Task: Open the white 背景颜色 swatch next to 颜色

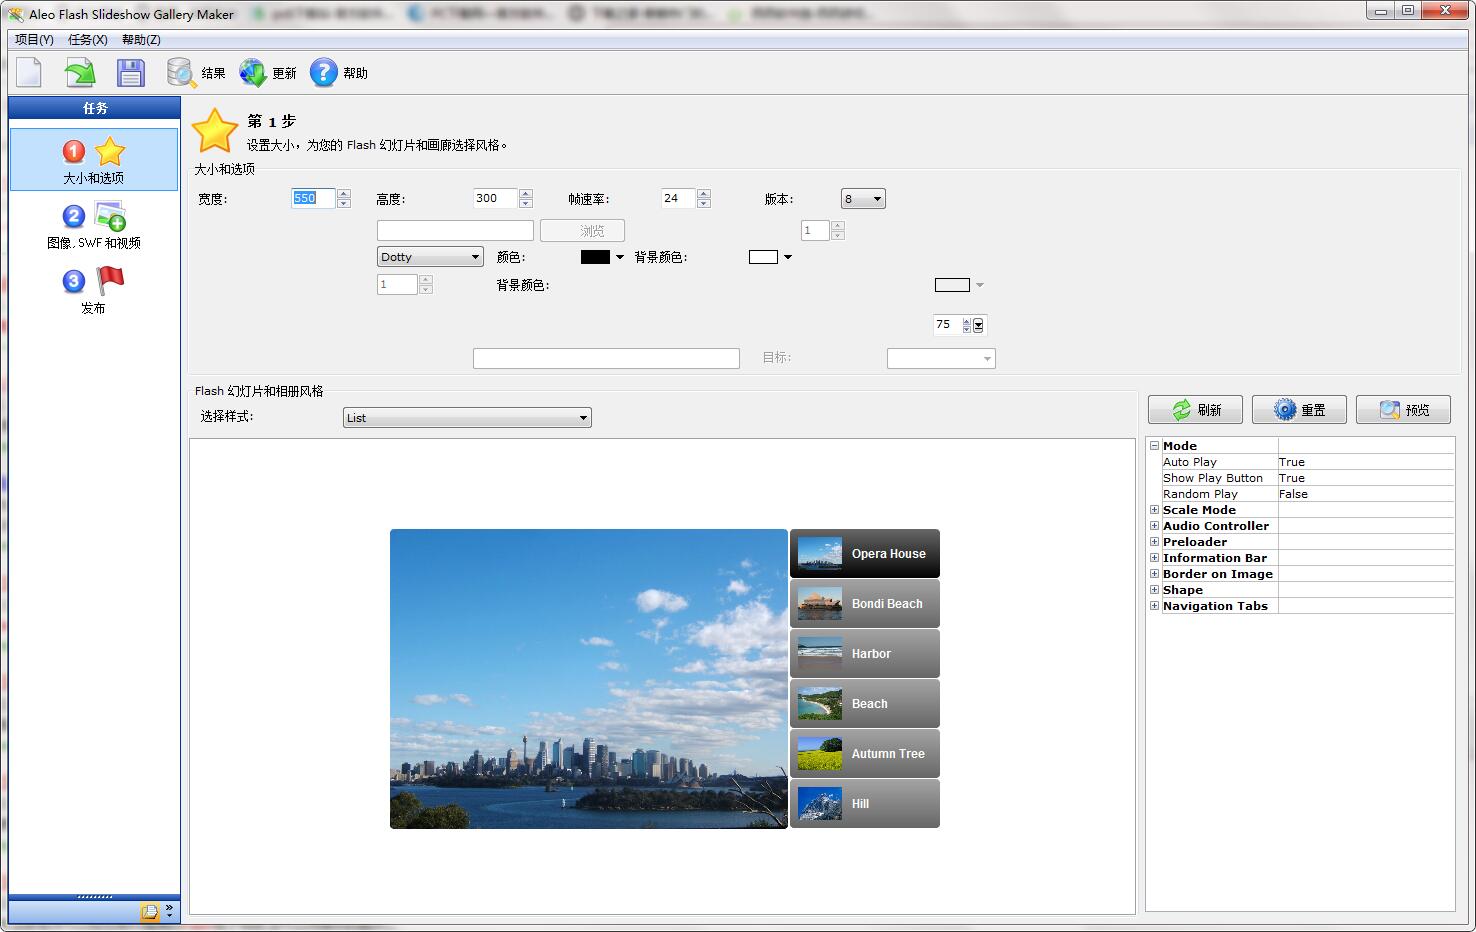Action: point(770,257)
